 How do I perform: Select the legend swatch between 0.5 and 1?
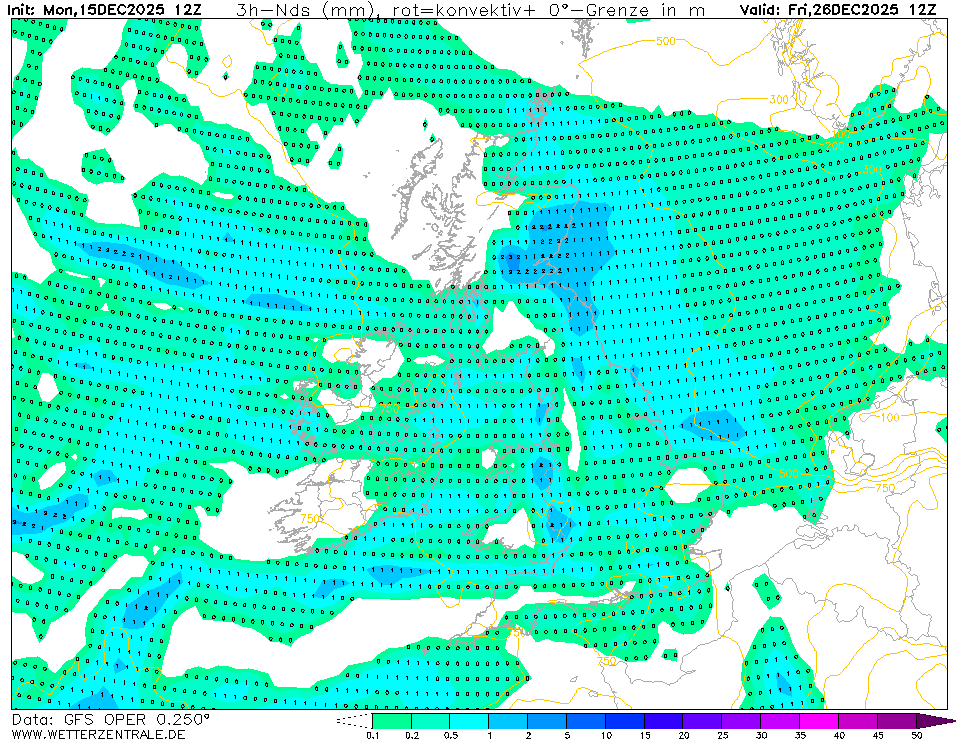469,720
